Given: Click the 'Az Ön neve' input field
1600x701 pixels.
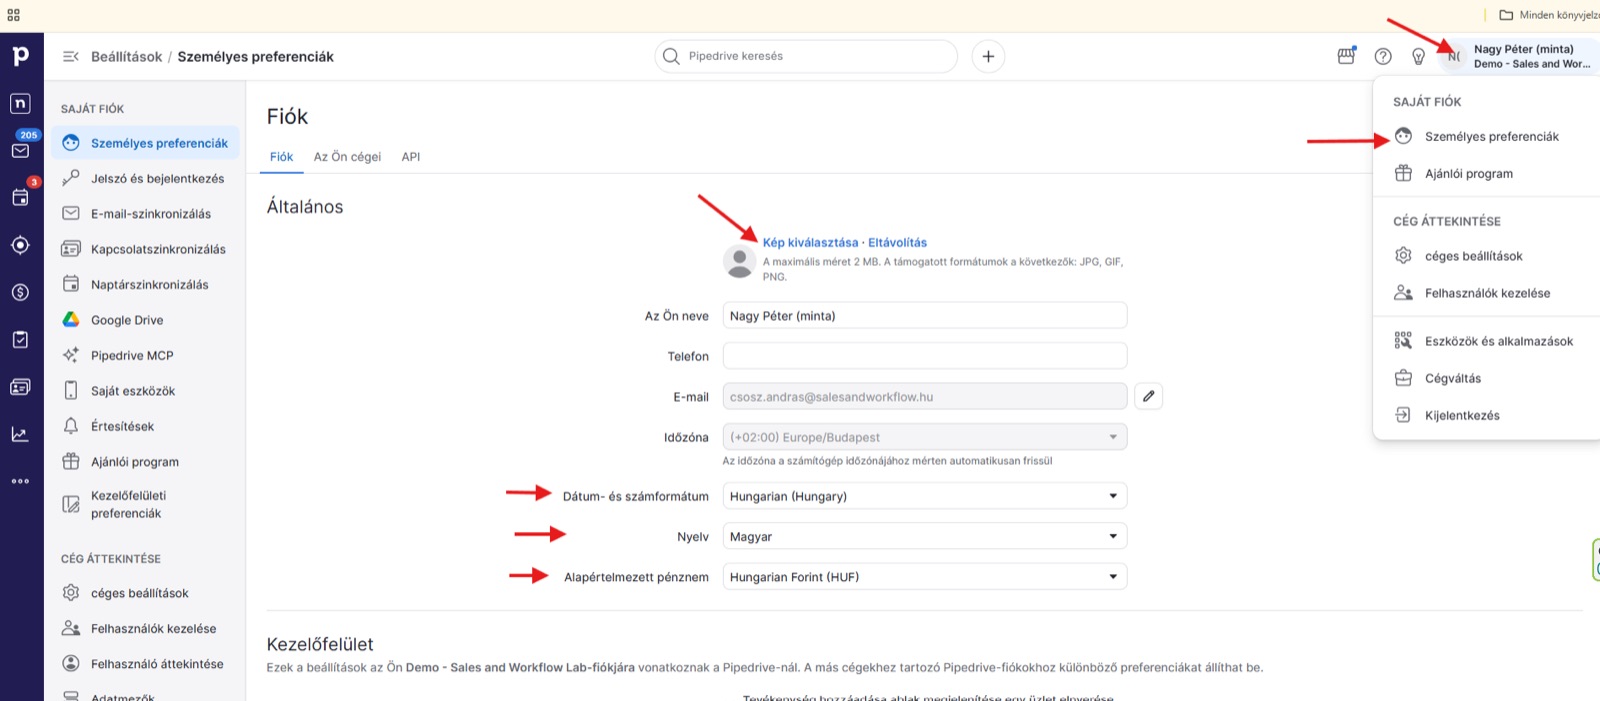Looking at the screenshot, I should pos(924,315).
